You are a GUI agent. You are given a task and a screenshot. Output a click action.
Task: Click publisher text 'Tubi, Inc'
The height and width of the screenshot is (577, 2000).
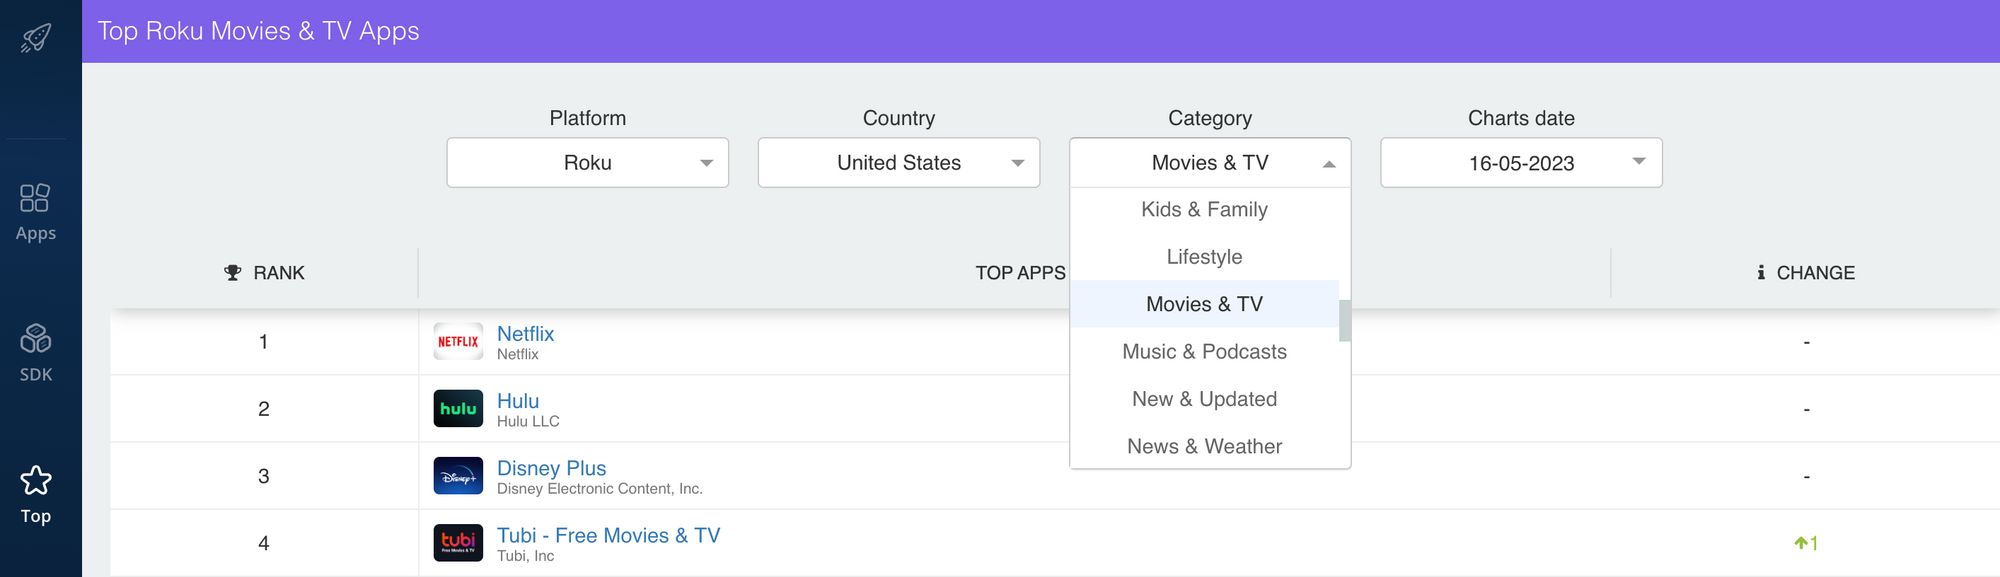(525, 556)
